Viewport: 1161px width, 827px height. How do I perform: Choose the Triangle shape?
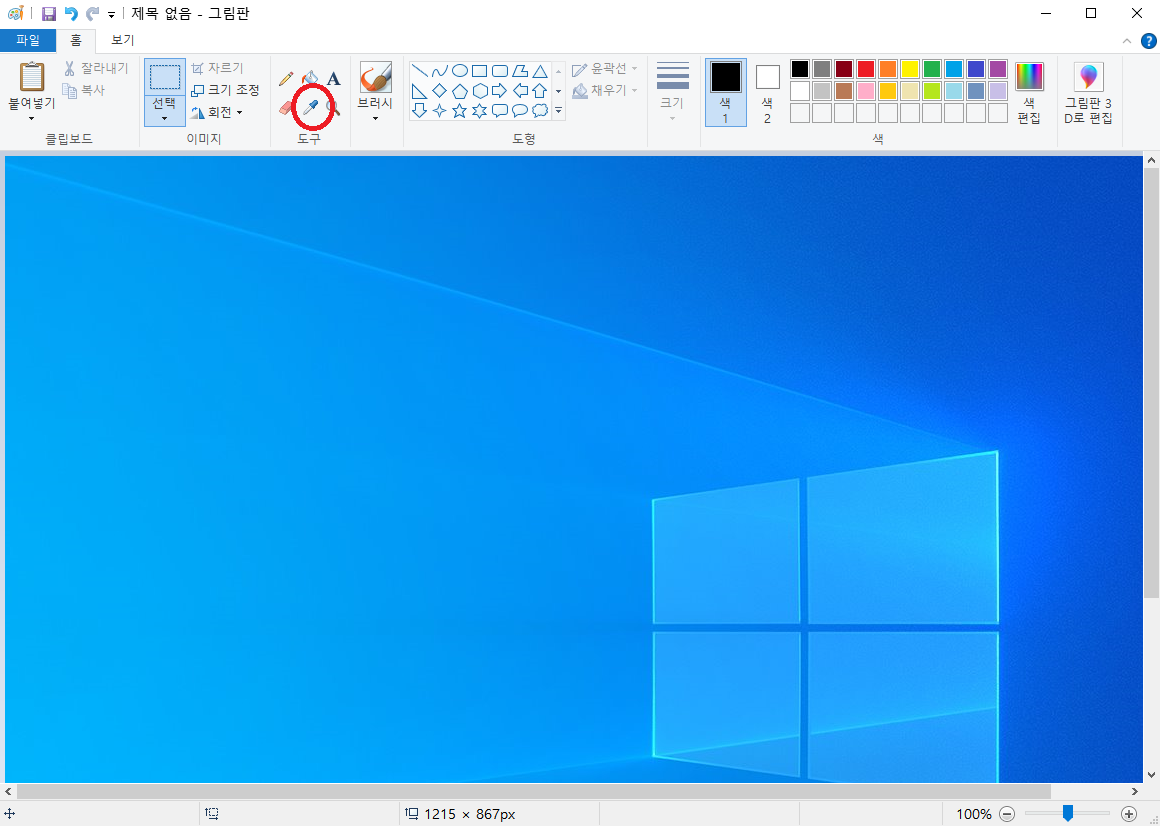[541, 71]
